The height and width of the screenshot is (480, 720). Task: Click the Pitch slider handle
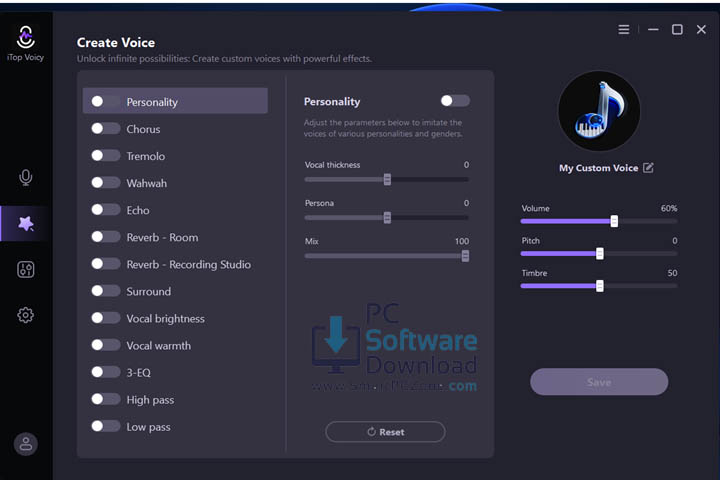pos(599,254)
